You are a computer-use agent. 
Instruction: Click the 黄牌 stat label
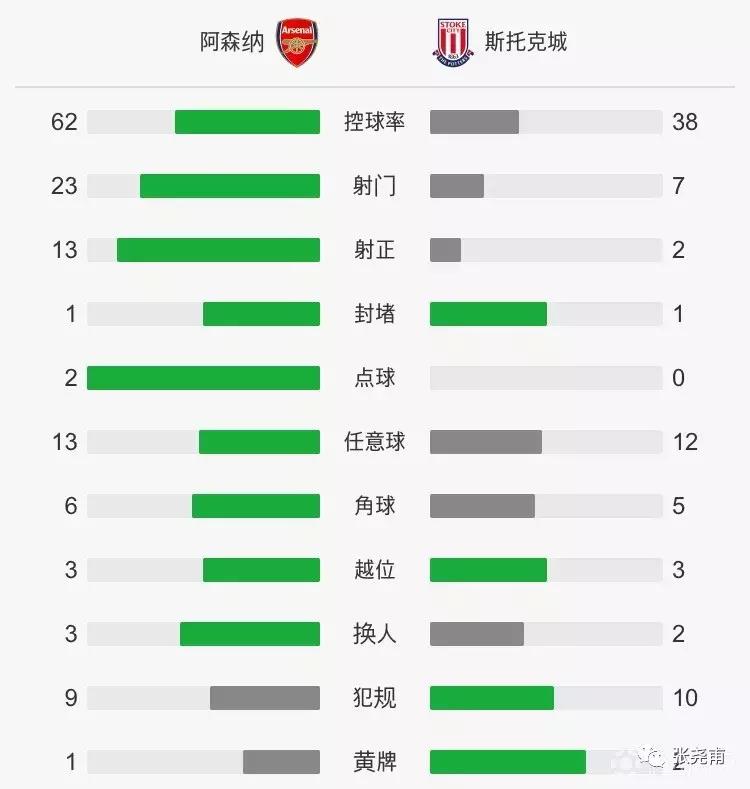[x=375, y=762]
